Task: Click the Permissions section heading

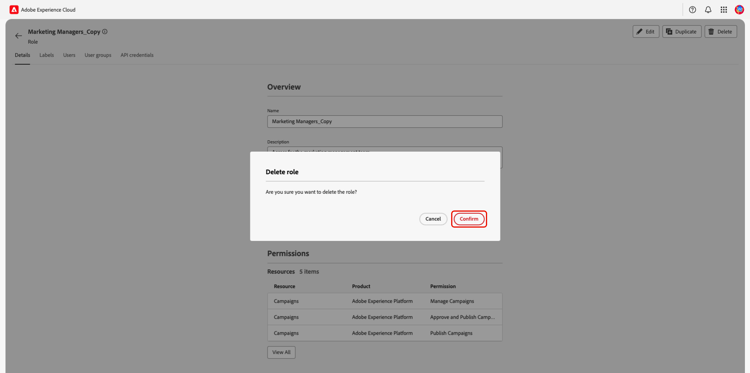Action: pyautogui.click(x=288, y=253)
